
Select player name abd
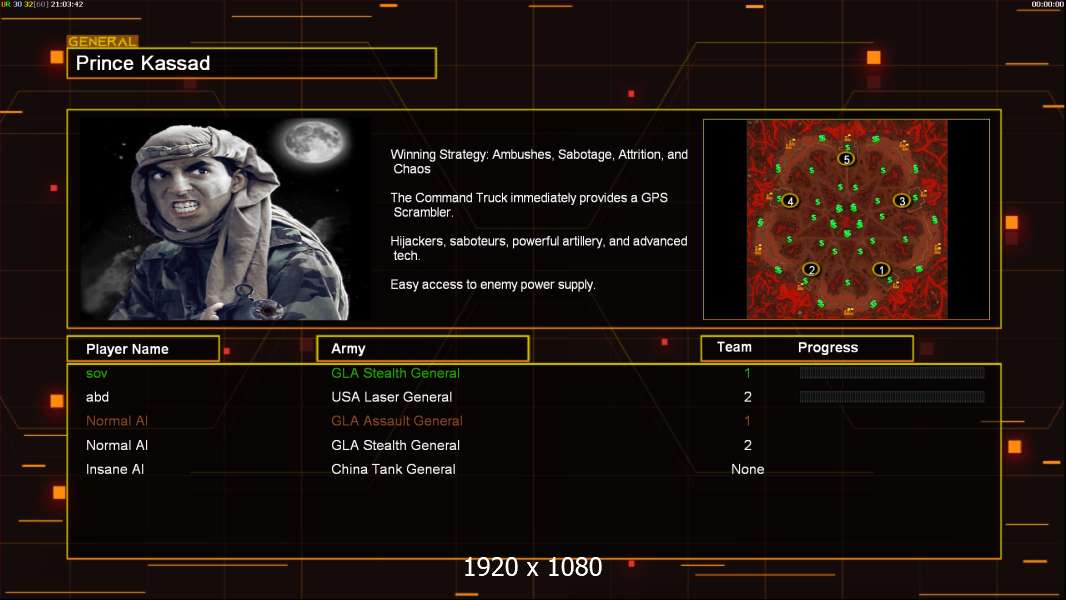(97, 397)
